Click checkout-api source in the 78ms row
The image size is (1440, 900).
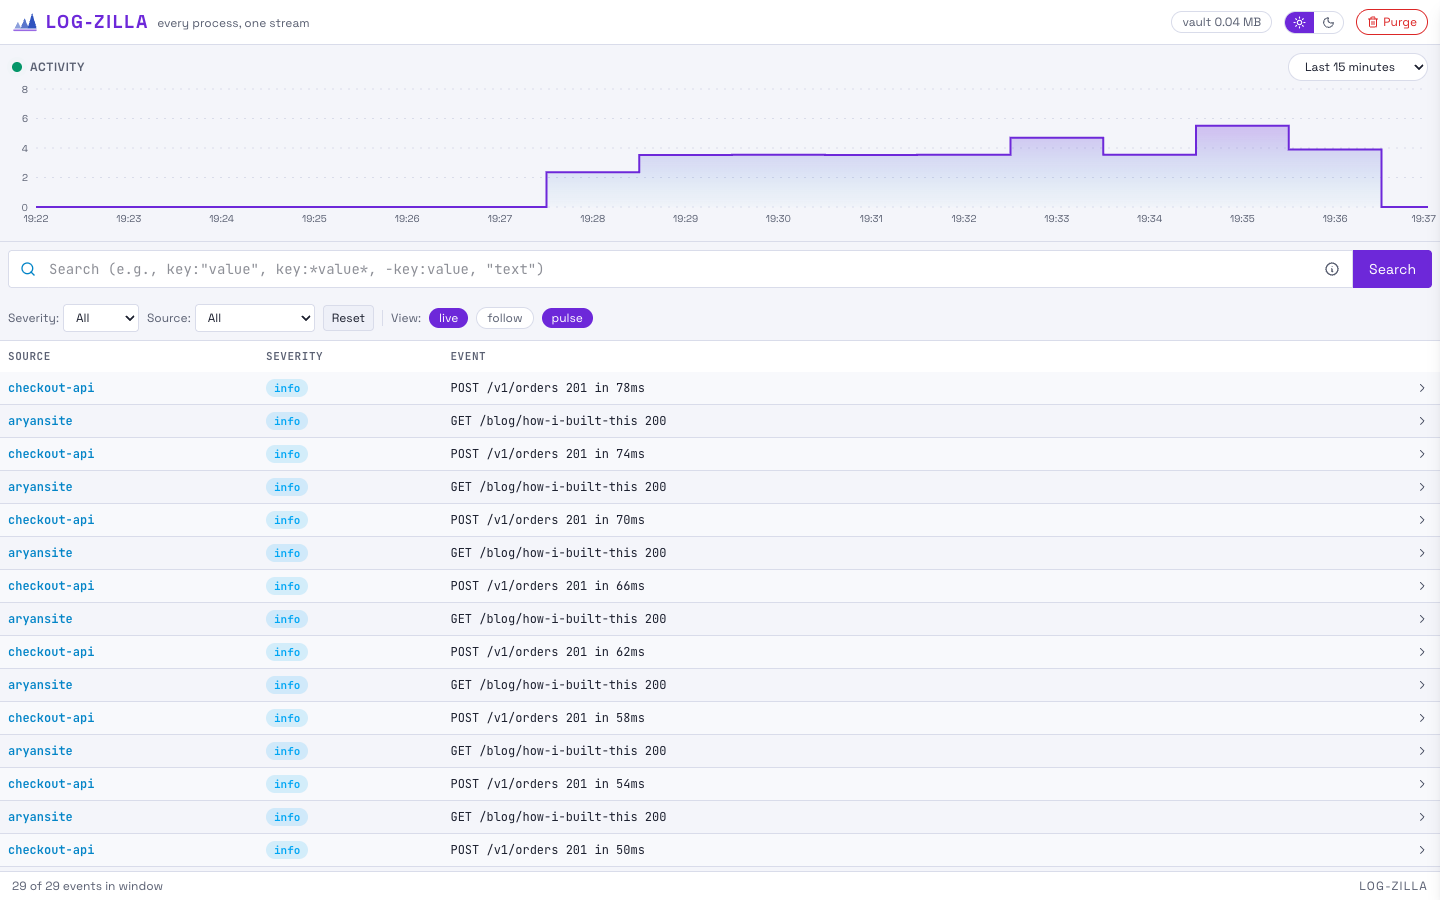[x=51, y=388]
